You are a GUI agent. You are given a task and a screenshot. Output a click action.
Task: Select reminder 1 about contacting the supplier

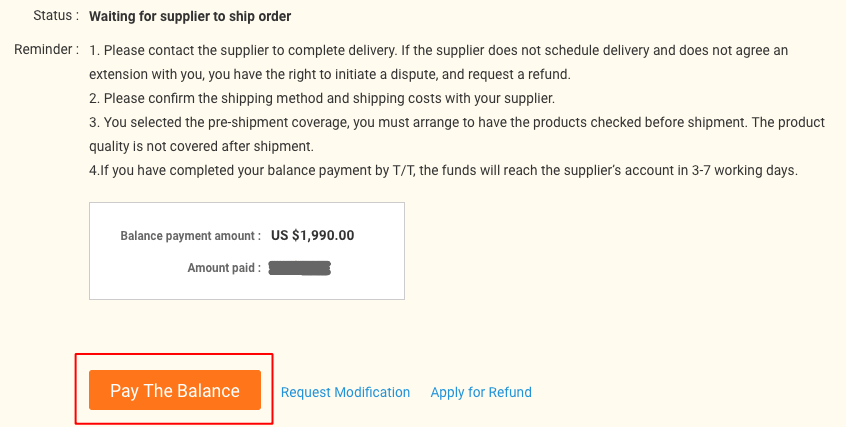point(439,62)
